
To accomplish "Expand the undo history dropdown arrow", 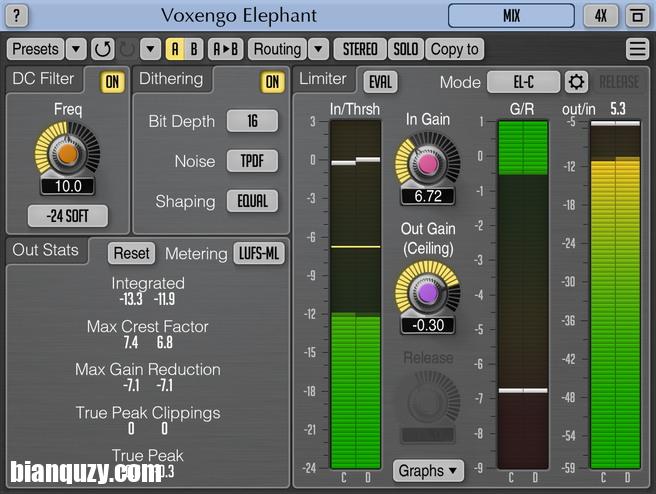I will [150, 49].
